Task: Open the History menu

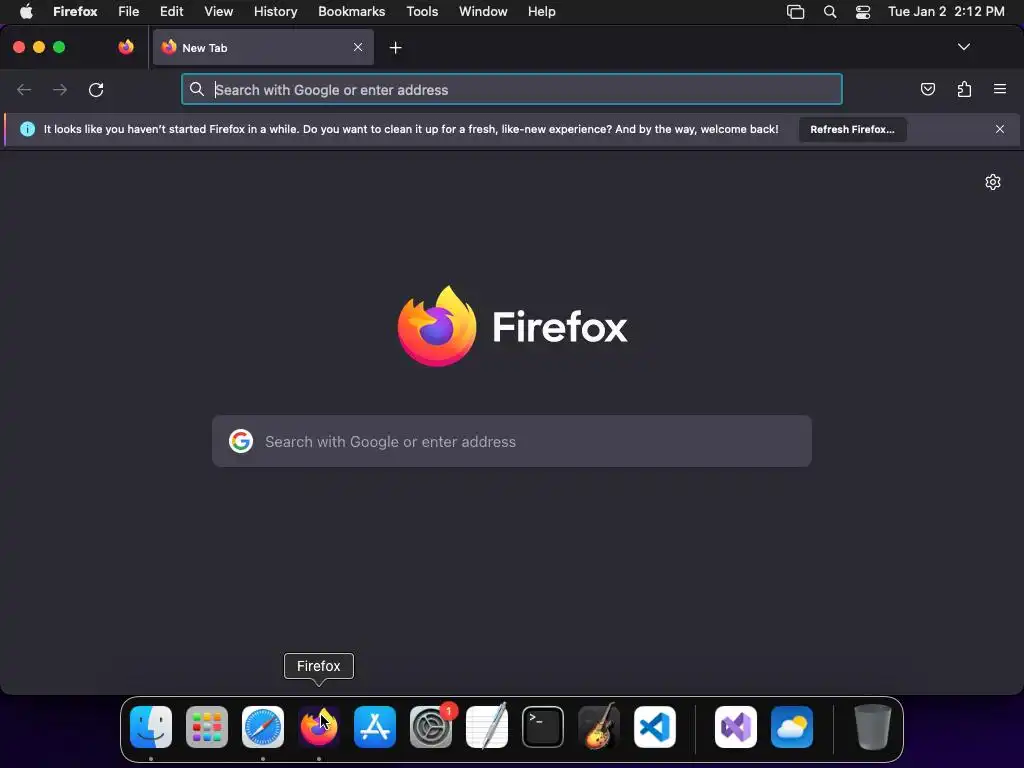Action: point(276,12)
